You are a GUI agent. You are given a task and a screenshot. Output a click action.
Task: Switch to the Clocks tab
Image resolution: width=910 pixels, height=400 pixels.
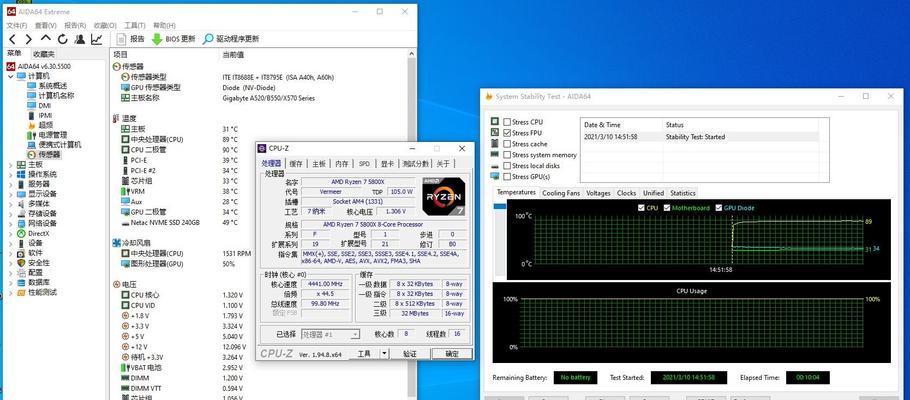pos(626,193)
